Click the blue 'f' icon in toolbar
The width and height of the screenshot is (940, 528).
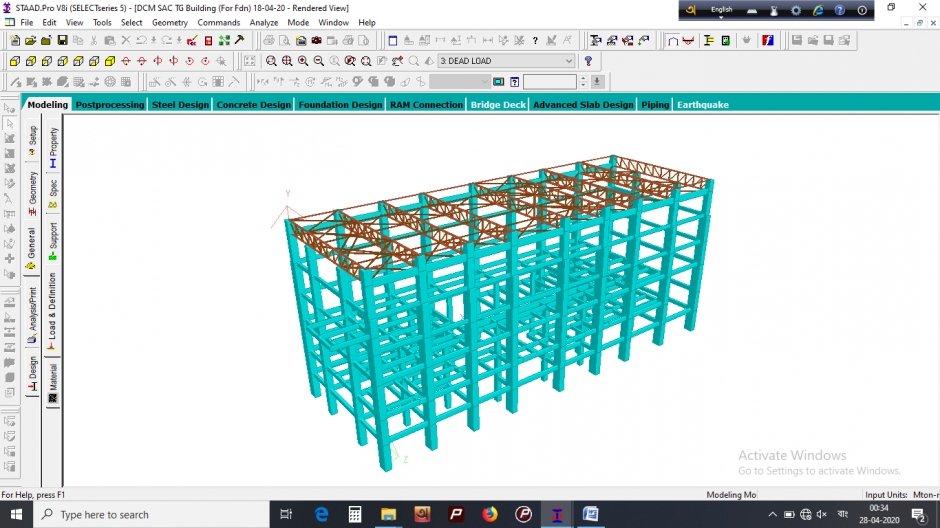coord(767,41)
